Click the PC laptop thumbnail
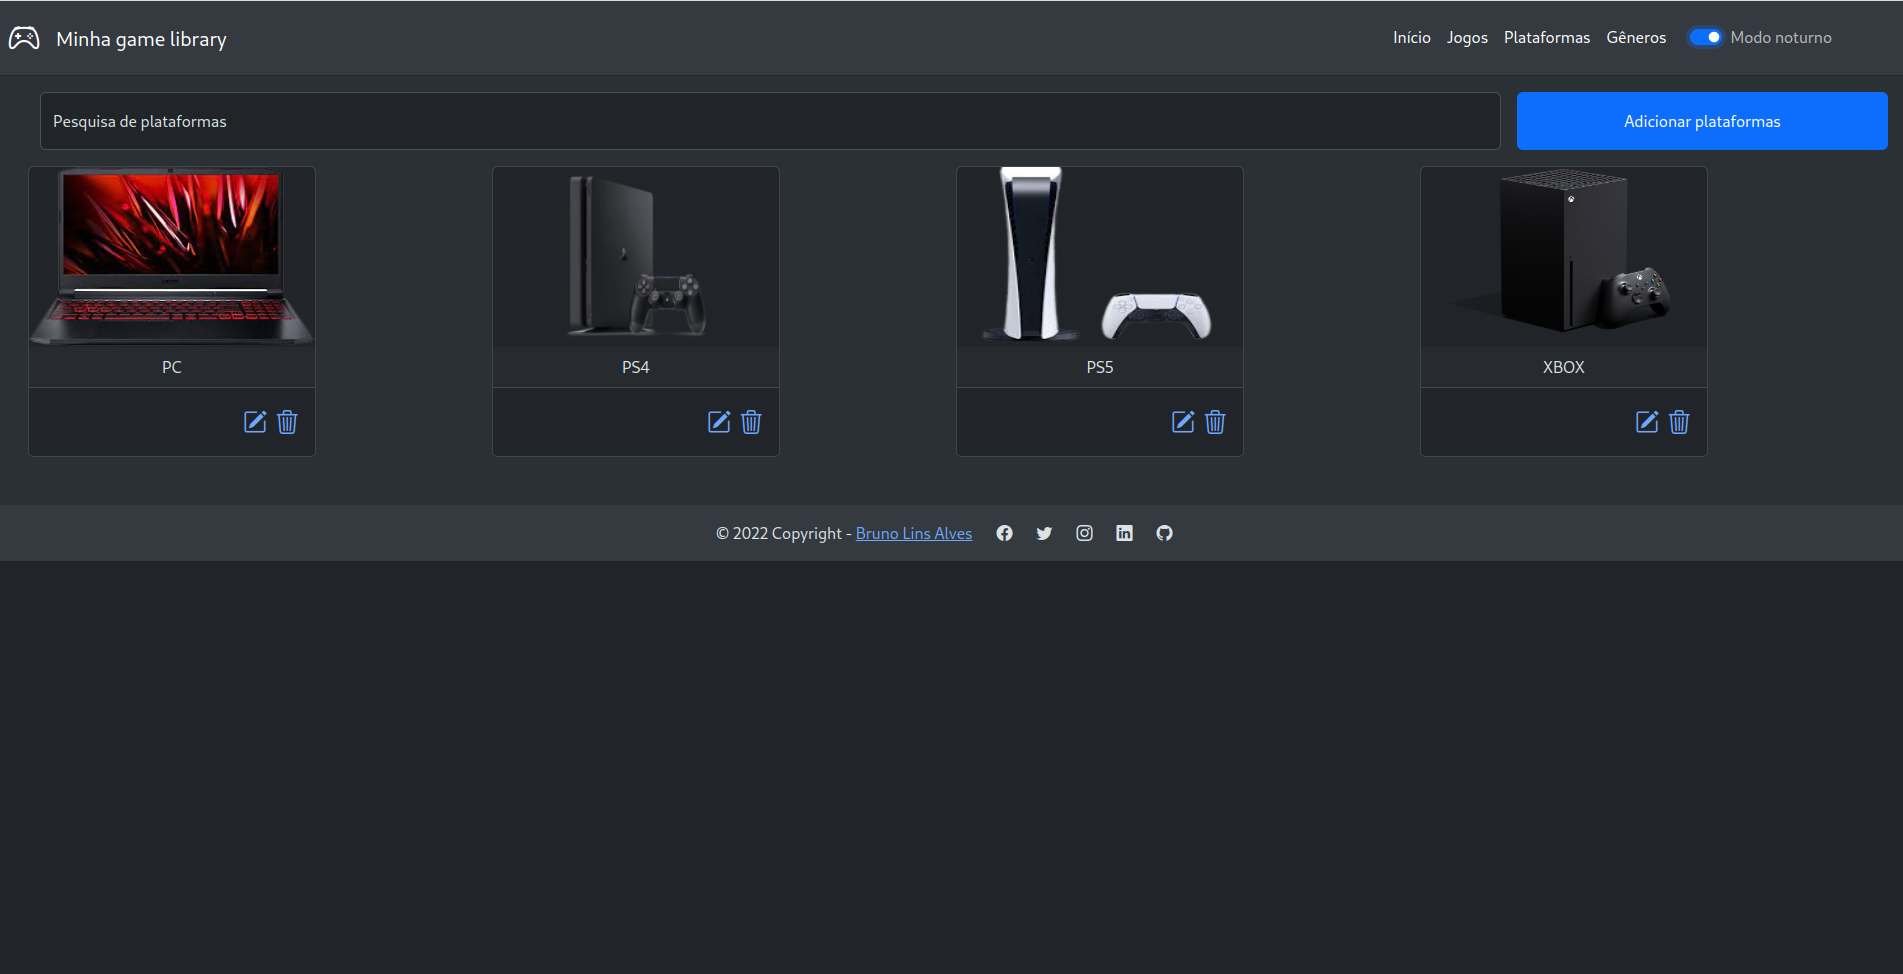This screenshot has width=1903, height=974. [x=172, y=257]
